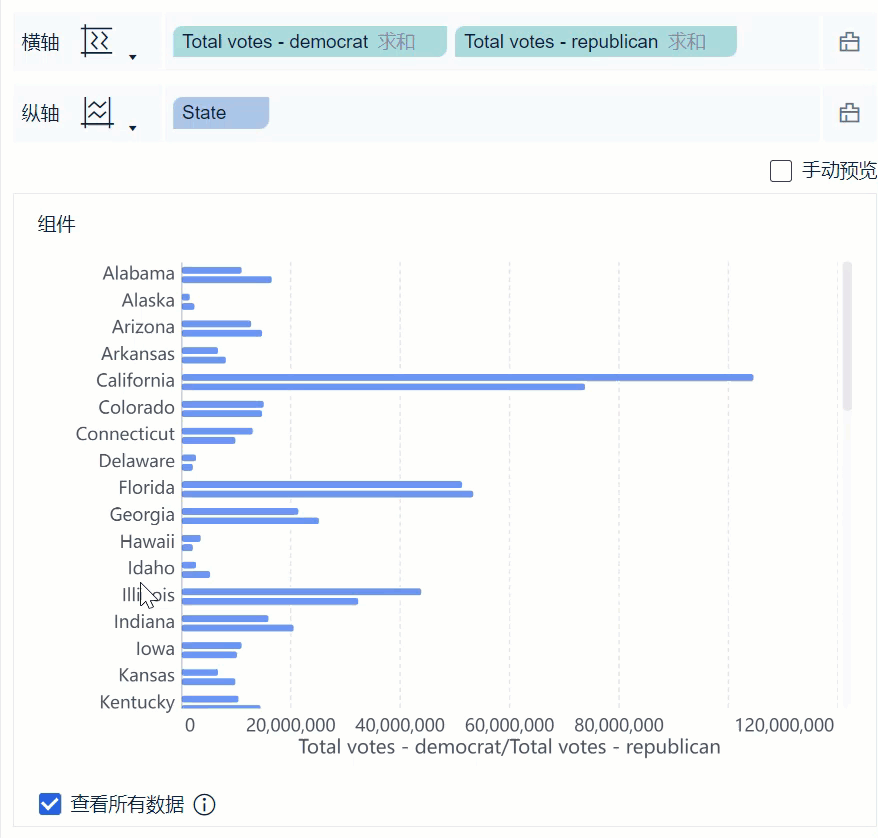Screen dimensions: 878x838
Task: Select the Total votes - democrat field pill
Action: (308, 42)
